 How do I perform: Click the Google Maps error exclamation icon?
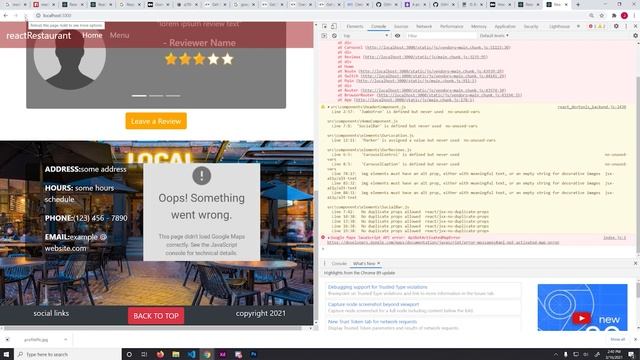[202, 176]
